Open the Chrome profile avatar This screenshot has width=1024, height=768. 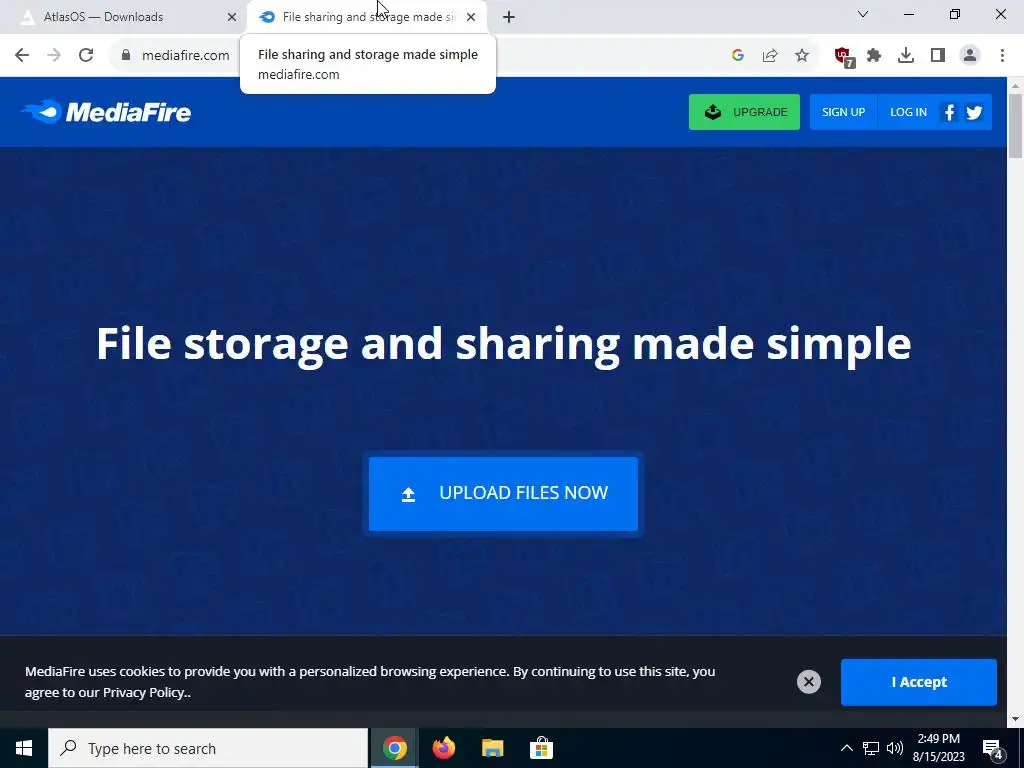pos(970,56)
